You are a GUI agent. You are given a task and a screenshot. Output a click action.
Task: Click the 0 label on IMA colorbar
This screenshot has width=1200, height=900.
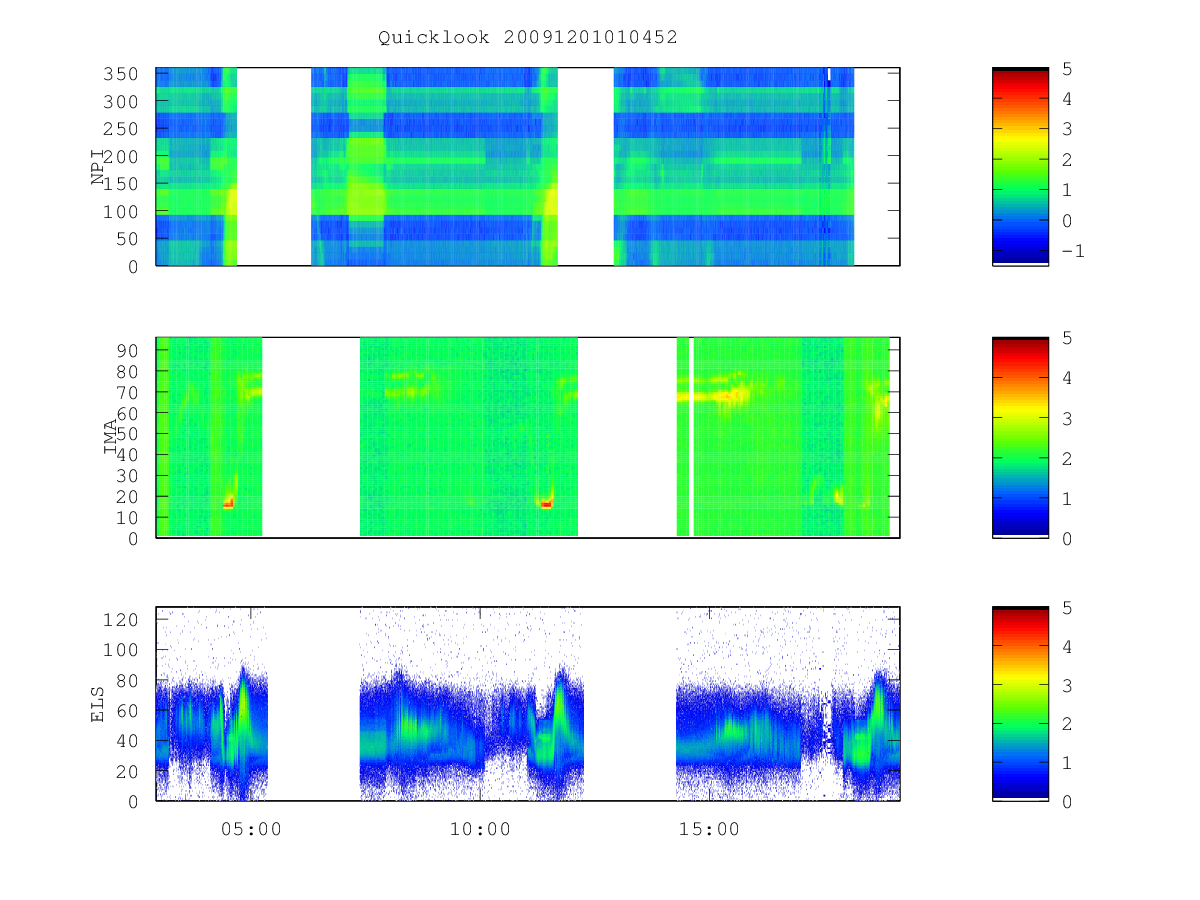pyautogui.click(x=1067, y=538)
